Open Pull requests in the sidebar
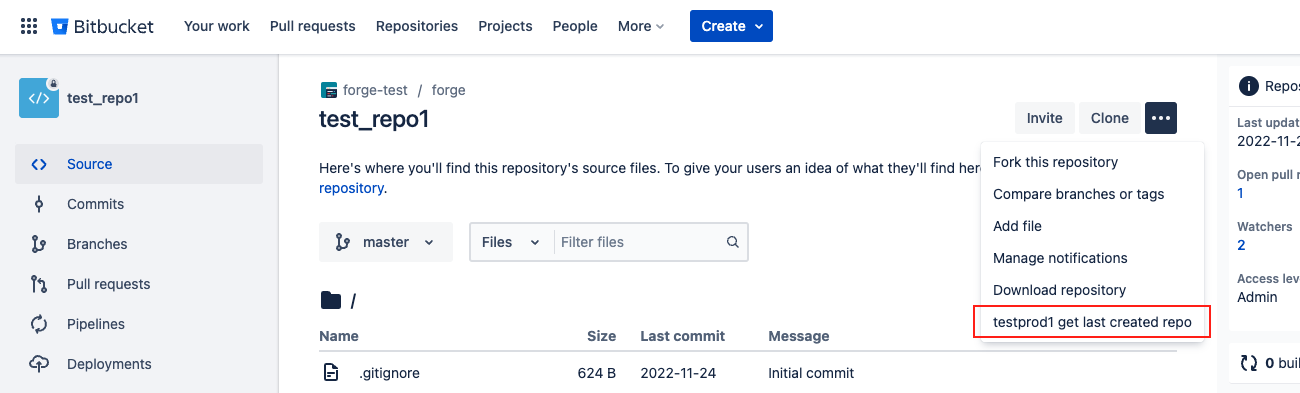This screenshot has width=1300, height=393. coord(139,284)
